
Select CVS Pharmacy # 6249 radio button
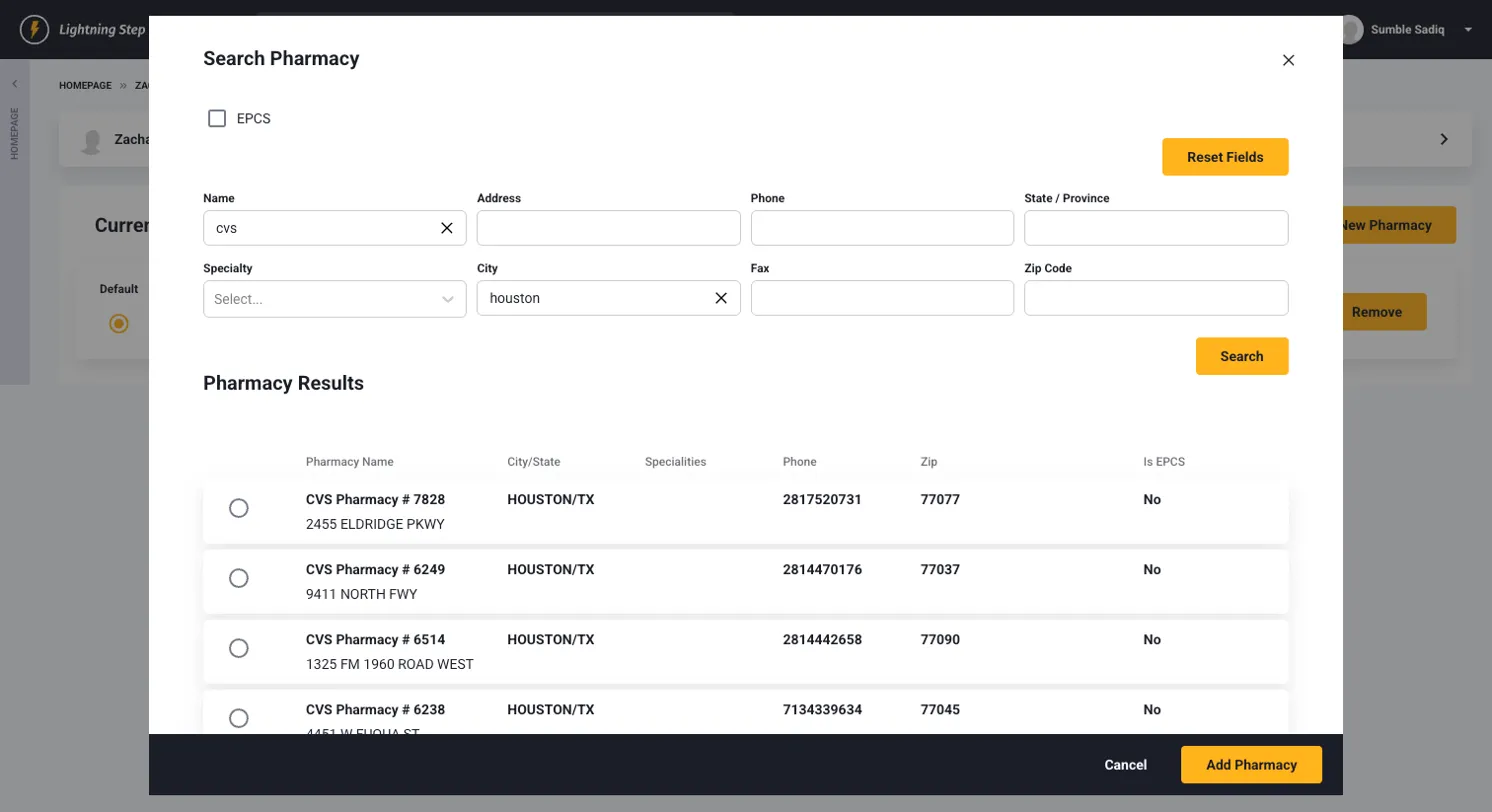239,578
